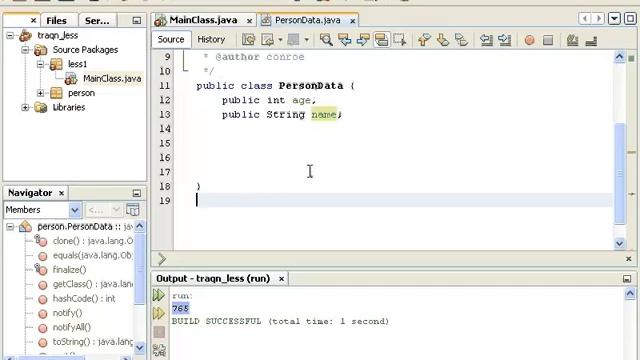Image resolution: width=640 pixels, height=360 pixels.
Task: Collapse the traqn_less project node
Action: coord(10,36)
